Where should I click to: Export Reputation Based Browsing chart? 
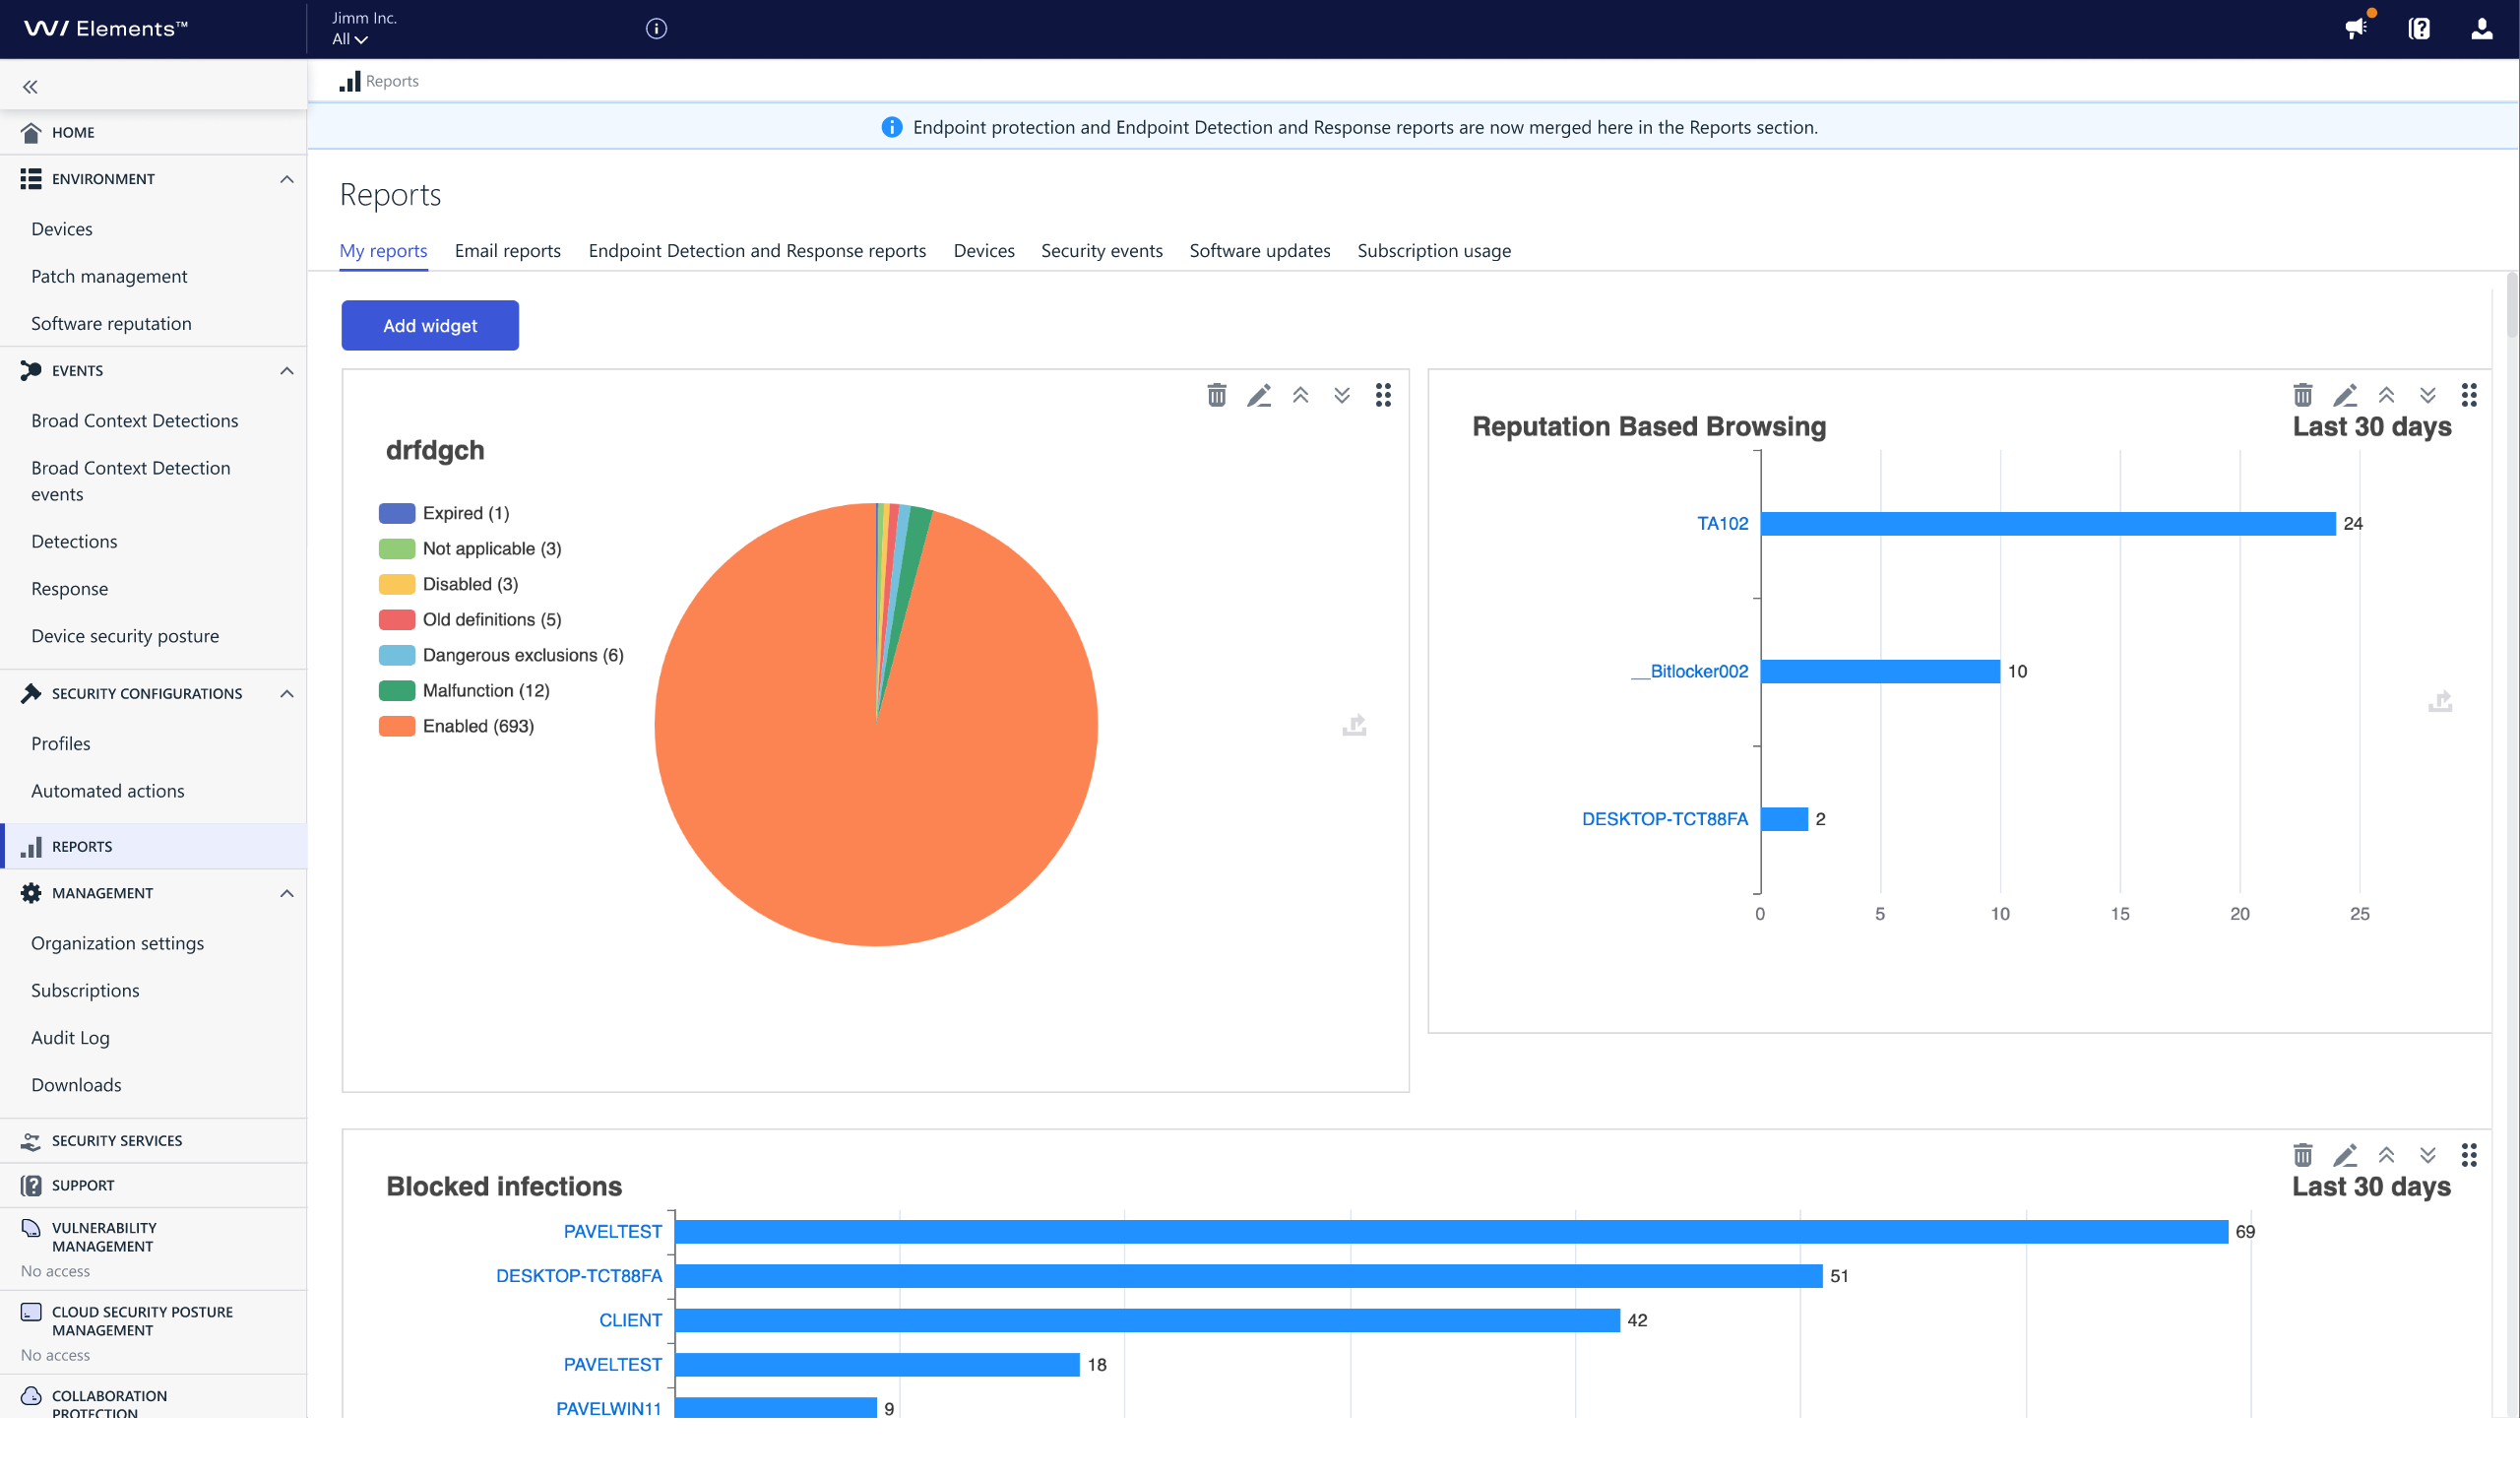[2440, 701]
